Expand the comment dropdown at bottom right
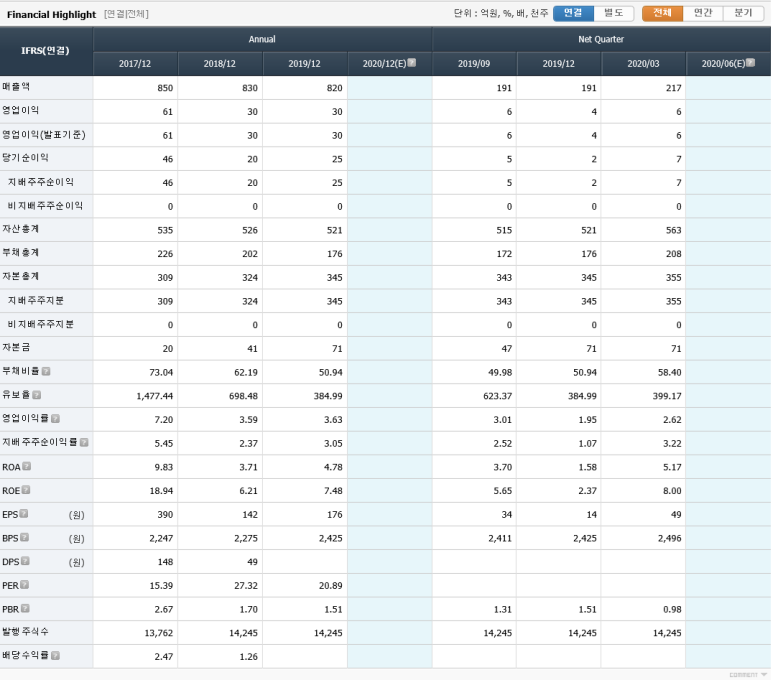This screenshot has height=680, width=773. (x=748, y=675)
